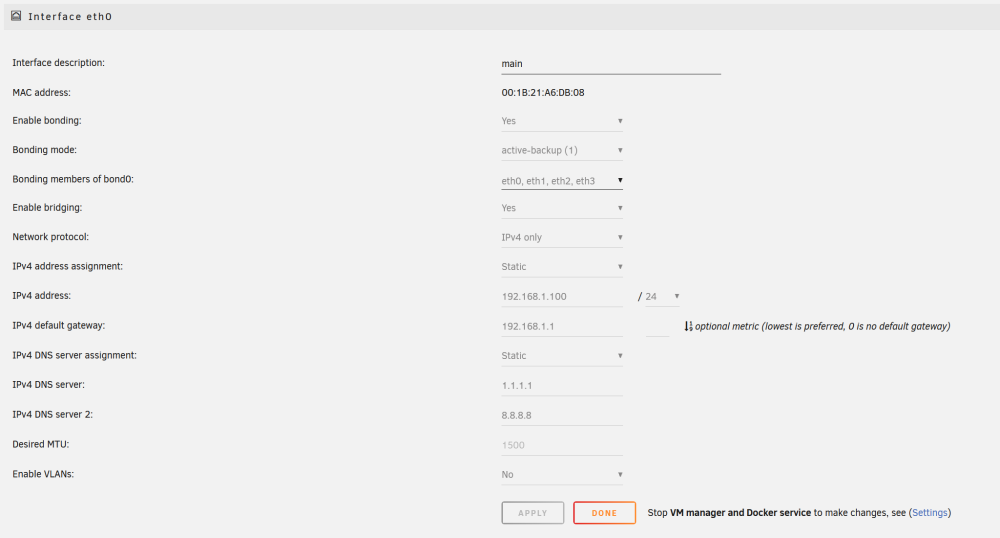Screen dimensions: 1000x538
Task: Open the Enable bridging dropdown
Action: pos(562,208)
